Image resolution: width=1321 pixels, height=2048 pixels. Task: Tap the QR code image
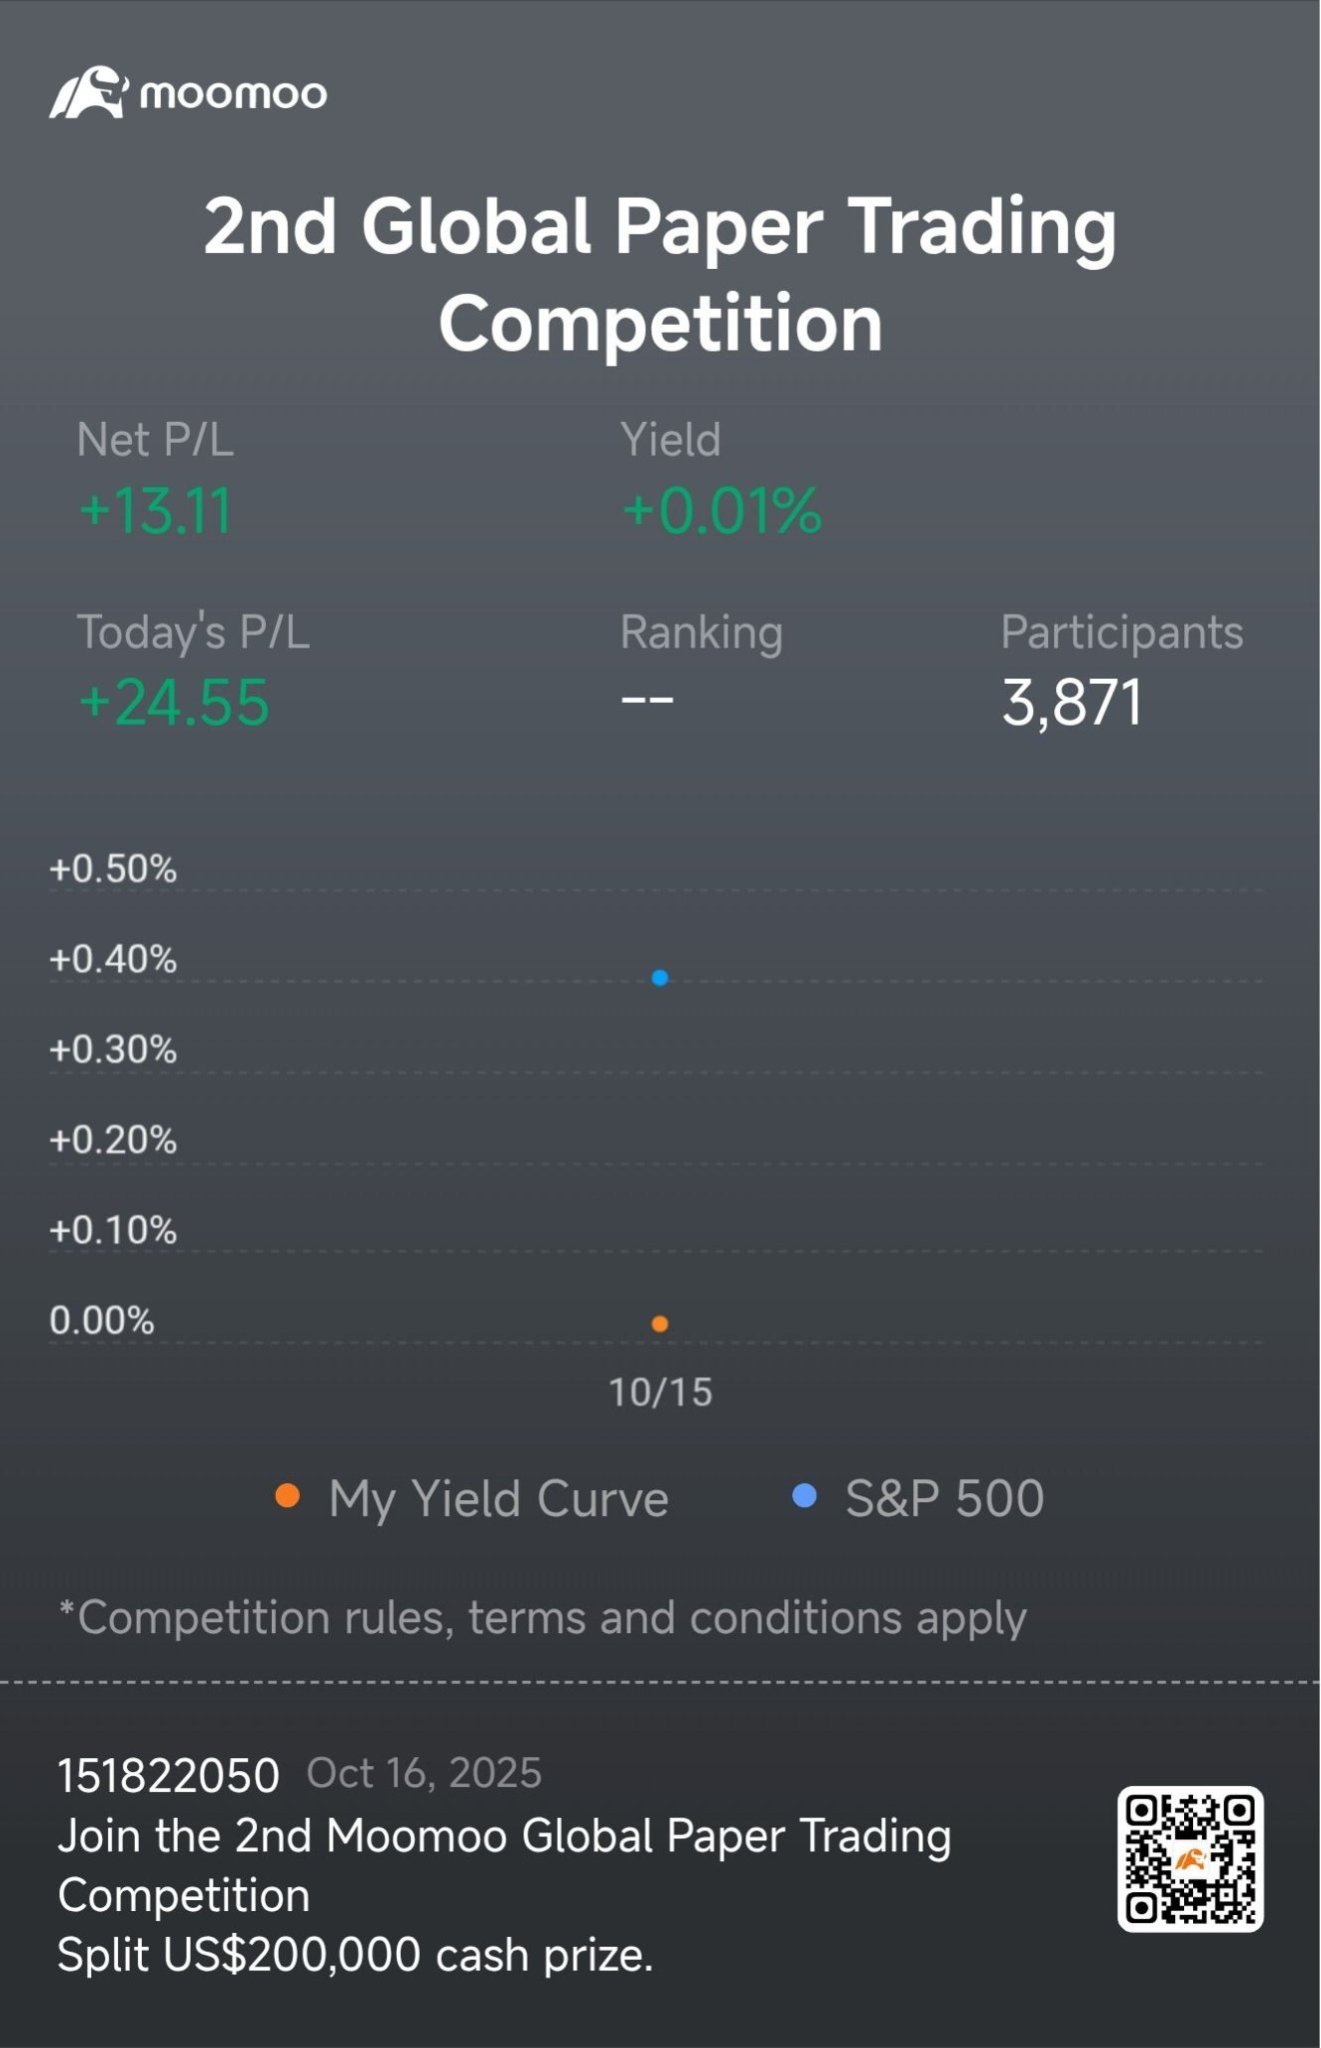[1190, 1859]
